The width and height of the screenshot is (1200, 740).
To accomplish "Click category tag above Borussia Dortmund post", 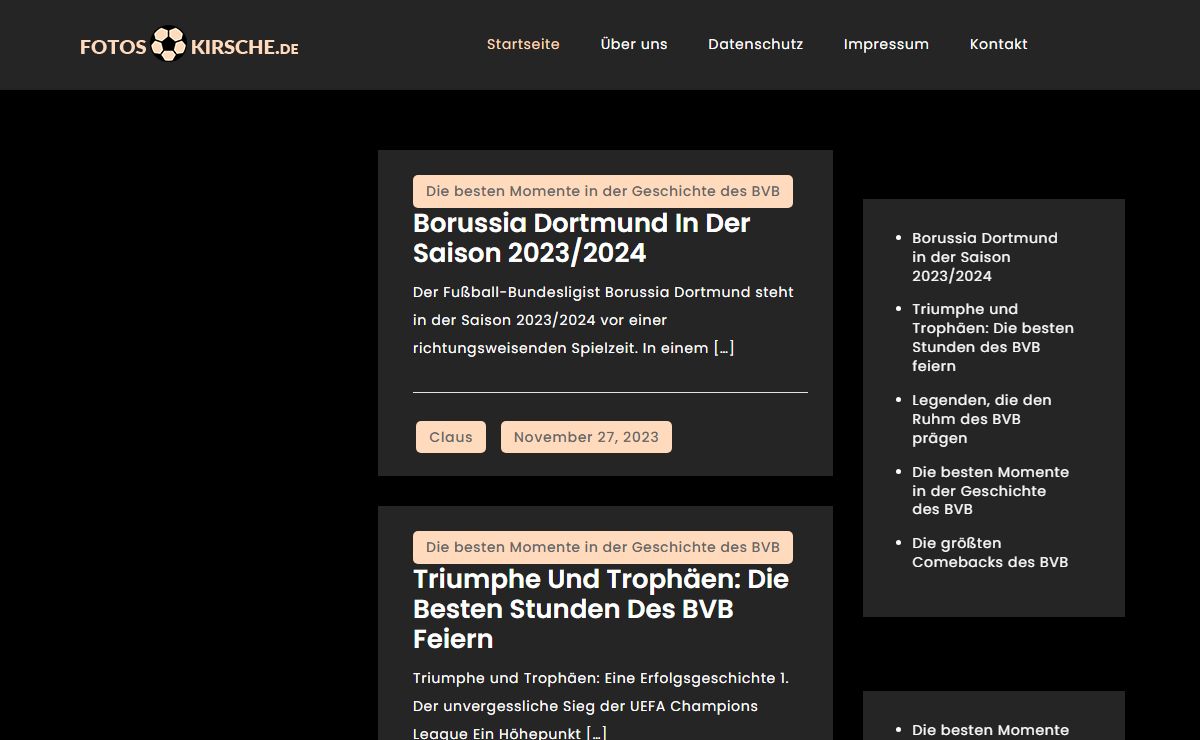I will (x=603, y=191).
